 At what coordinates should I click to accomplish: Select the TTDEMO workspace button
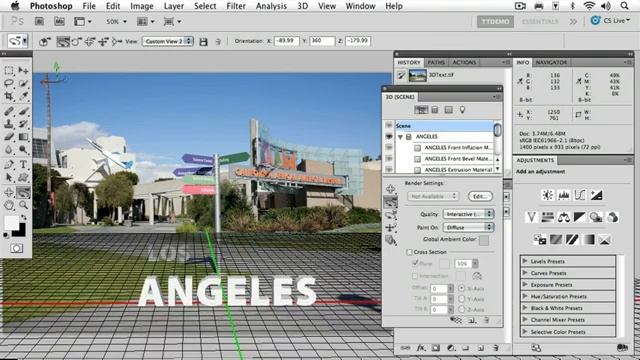coord(495,21)
